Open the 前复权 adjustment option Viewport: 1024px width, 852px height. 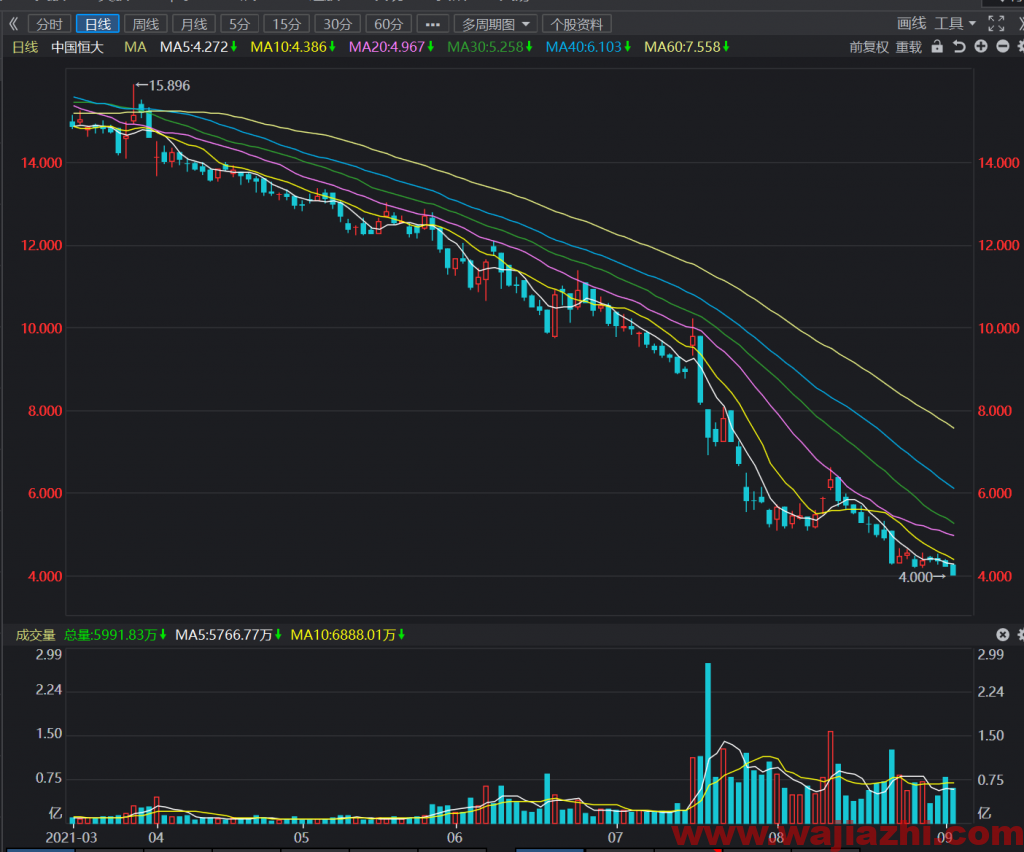click(869, 47)
